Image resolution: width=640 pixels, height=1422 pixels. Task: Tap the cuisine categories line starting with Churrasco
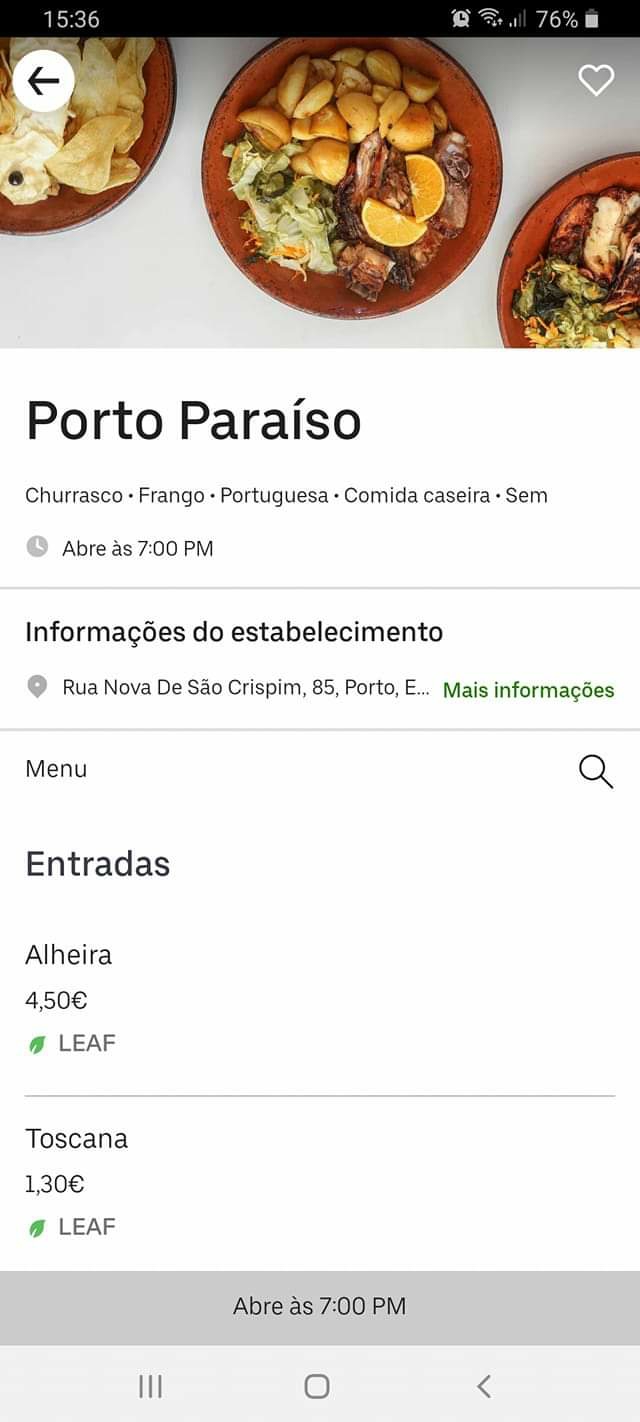pyautogui.click(x=286, y=495)
